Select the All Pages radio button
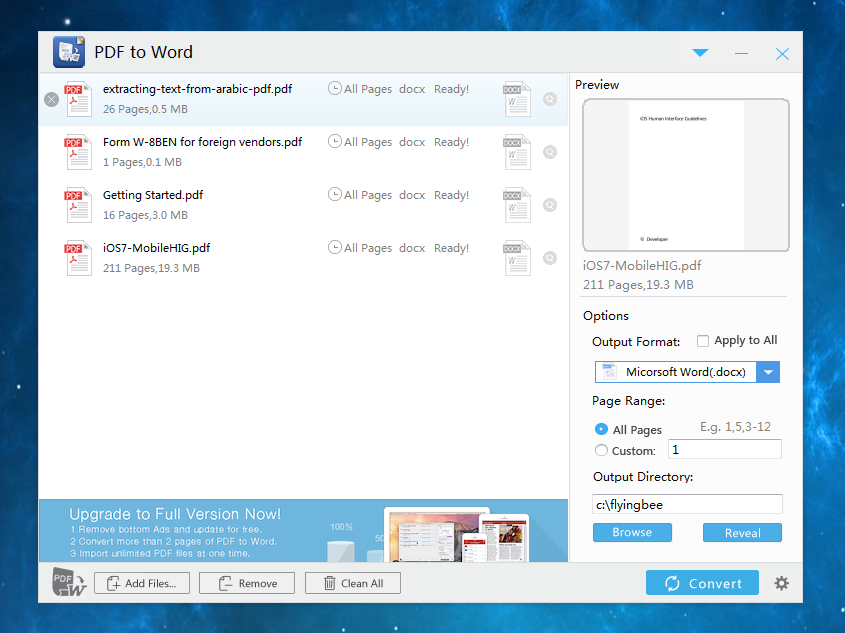 (601, 429)
